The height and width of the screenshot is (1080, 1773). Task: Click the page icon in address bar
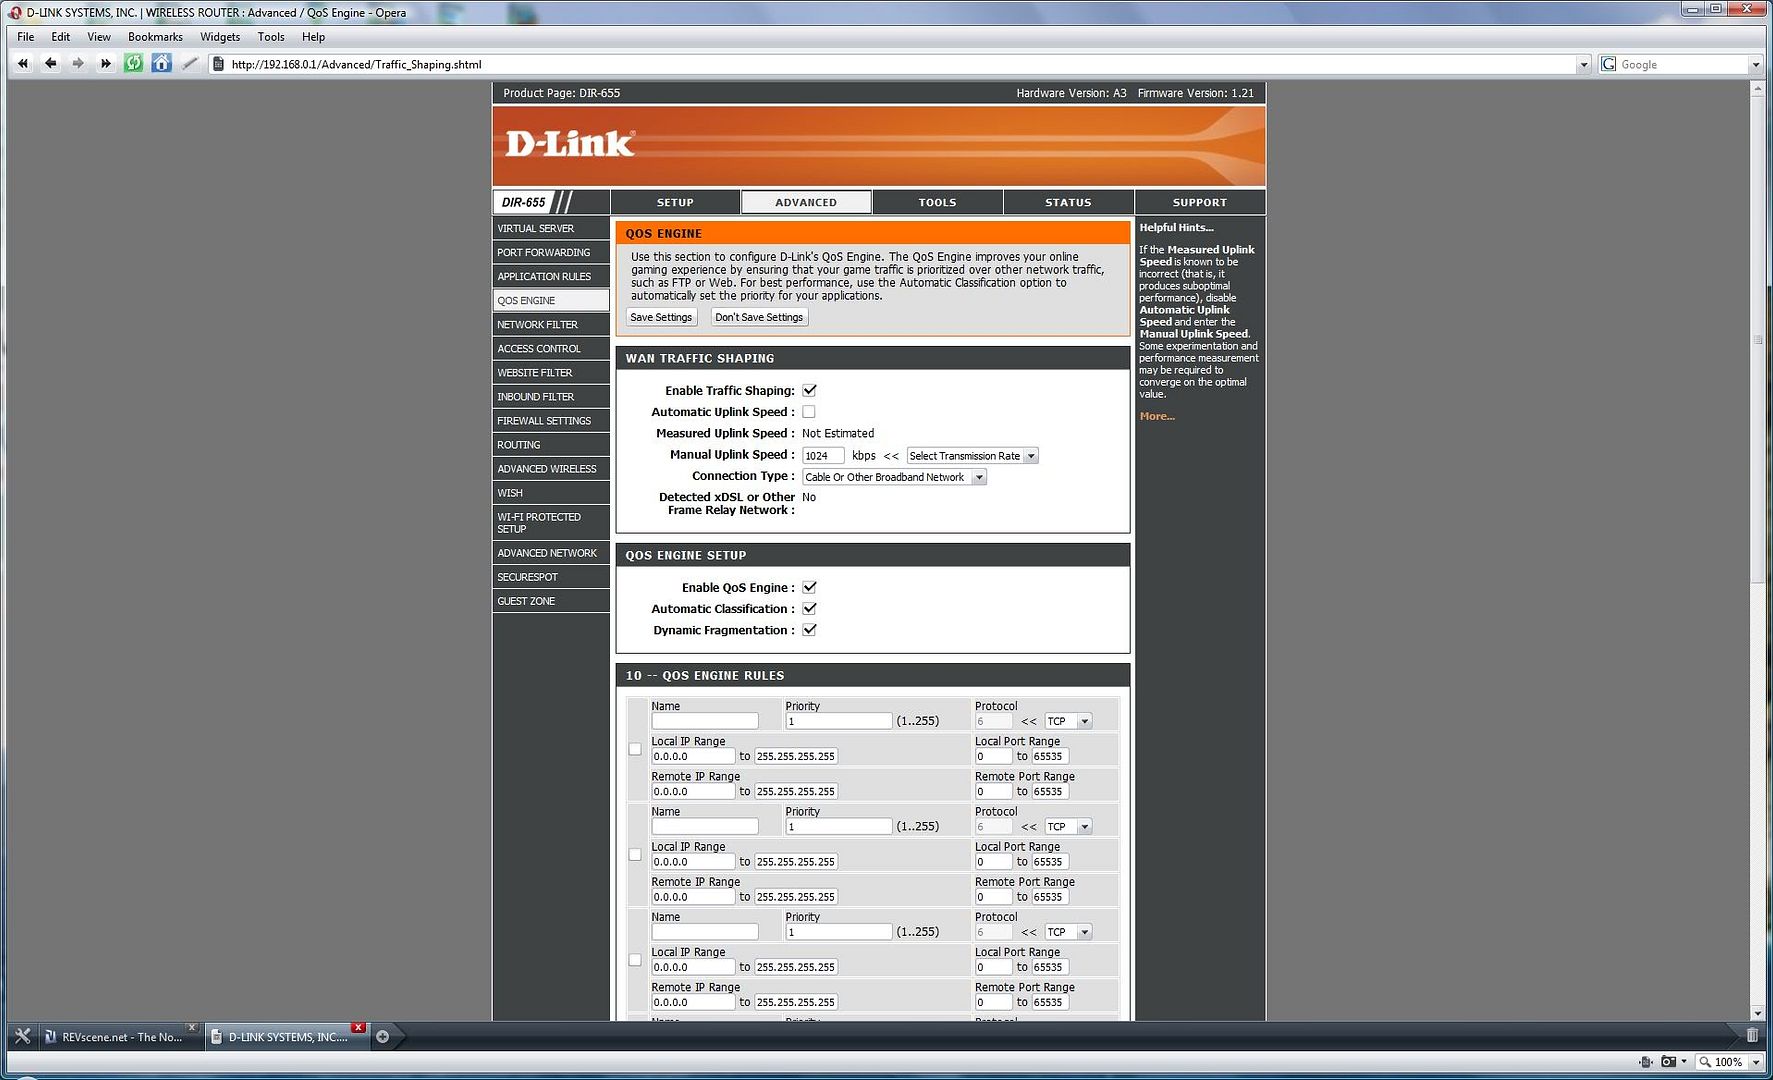[218, 64]
